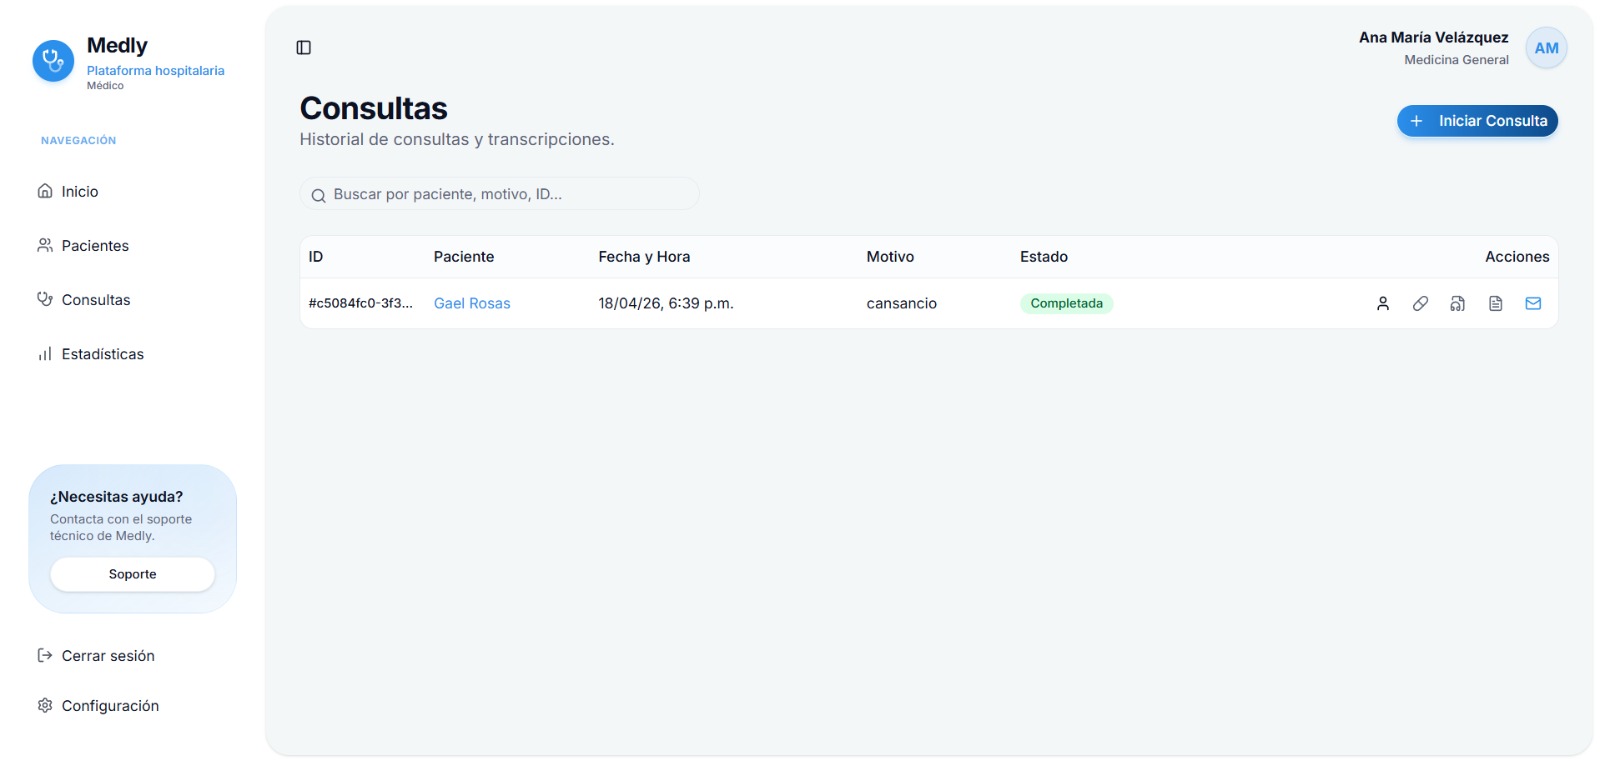Toggle the sidebar collapse panel icon
The image size is (1600, 761).
(304, 47)
